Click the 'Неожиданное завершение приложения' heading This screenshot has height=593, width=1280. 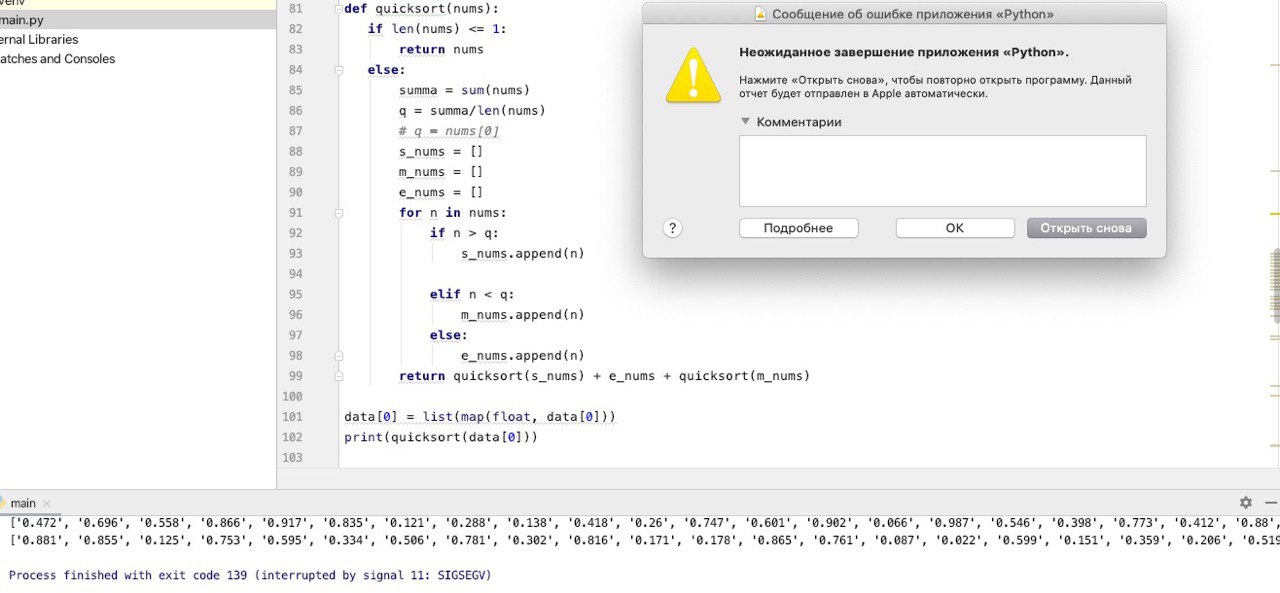point(903,52)
